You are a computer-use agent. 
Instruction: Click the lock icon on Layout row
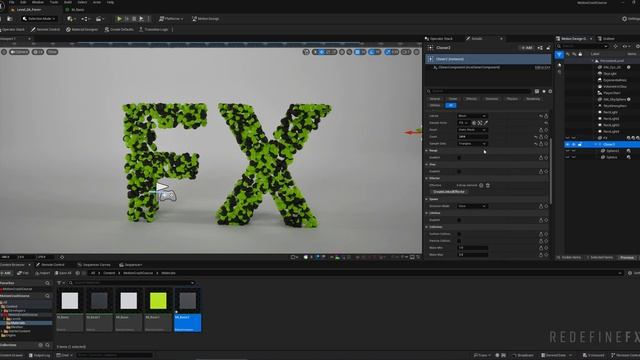pos(546,116)
